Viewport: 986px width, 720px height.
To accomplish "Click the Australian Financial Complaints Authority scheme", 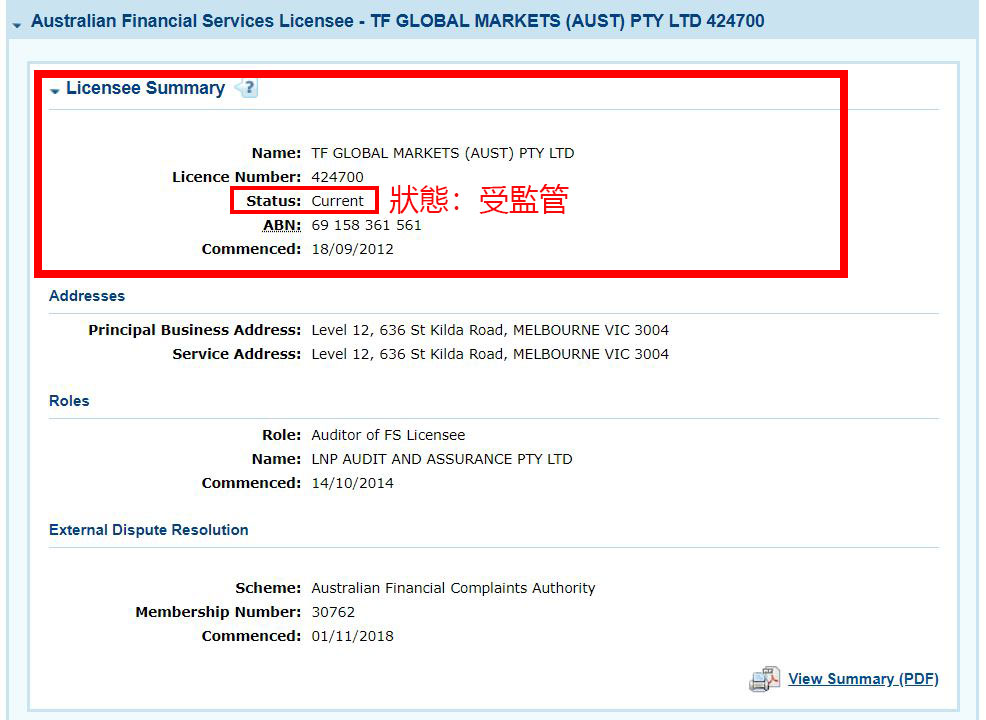I will 453,588.
